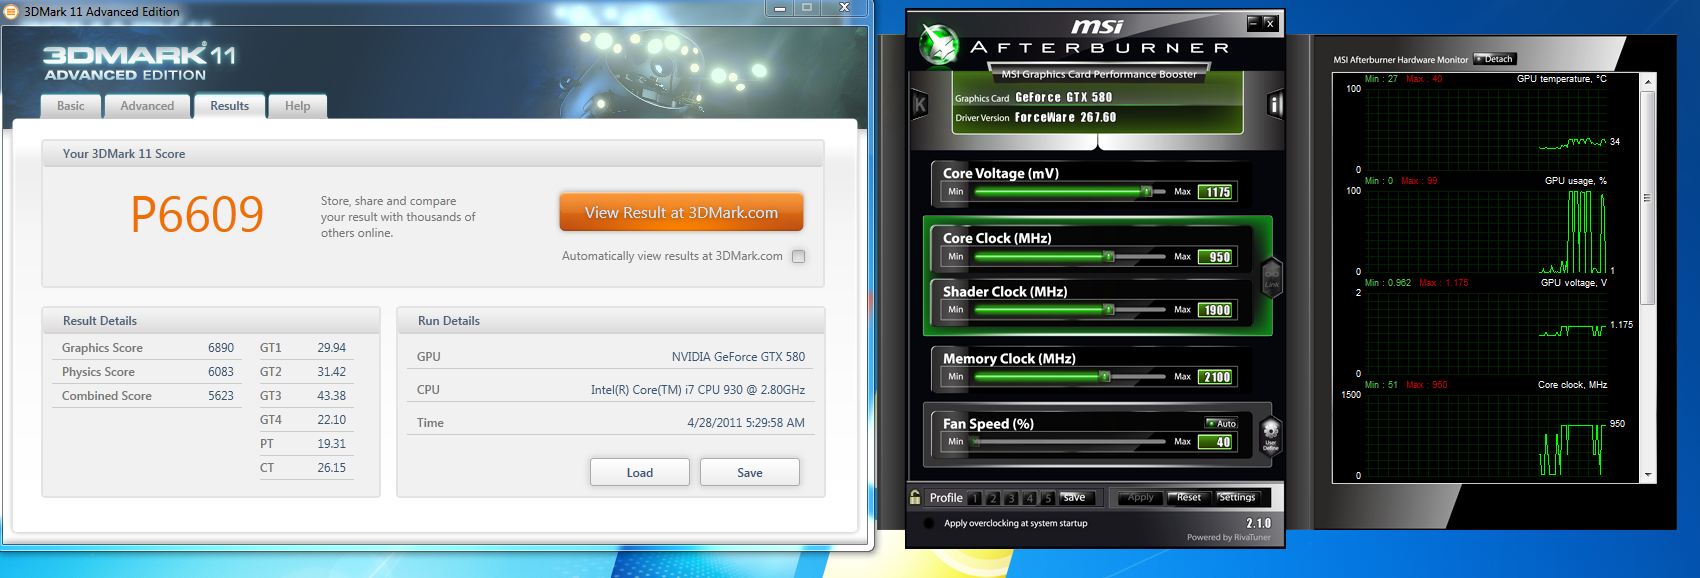Click the Apply button in Afterburner
The image size is (1700, 578).
point(1140,497)
